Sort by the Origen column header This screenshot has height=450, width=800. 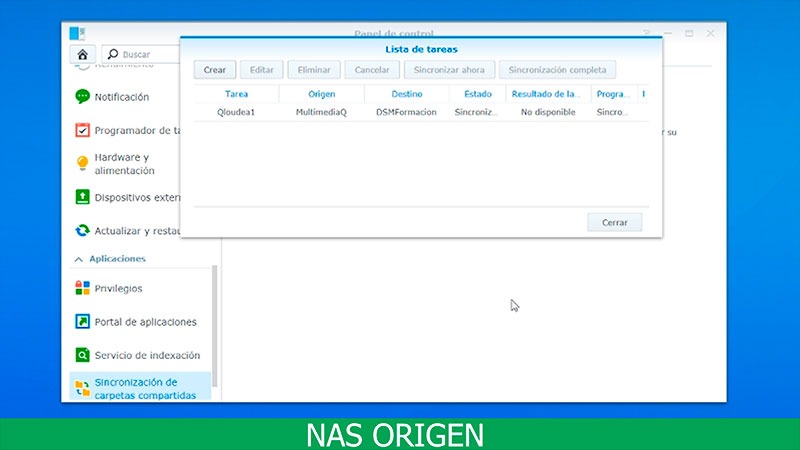pos(321,94)
